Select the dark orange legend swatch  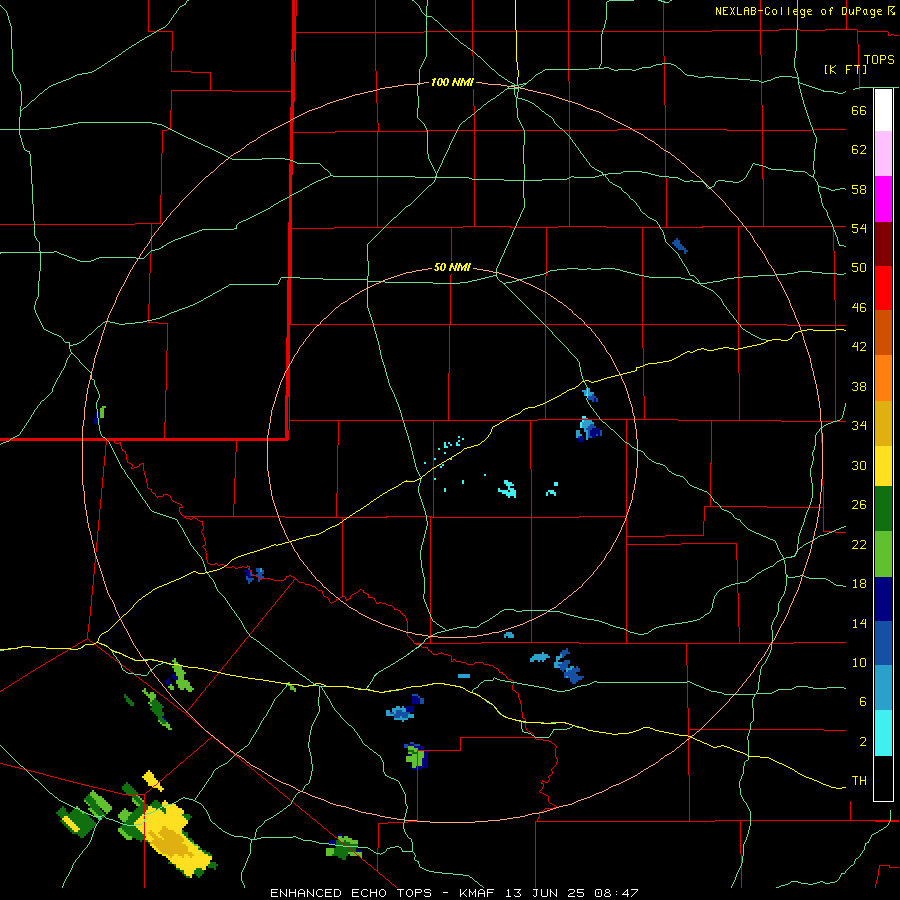[883, 333]
